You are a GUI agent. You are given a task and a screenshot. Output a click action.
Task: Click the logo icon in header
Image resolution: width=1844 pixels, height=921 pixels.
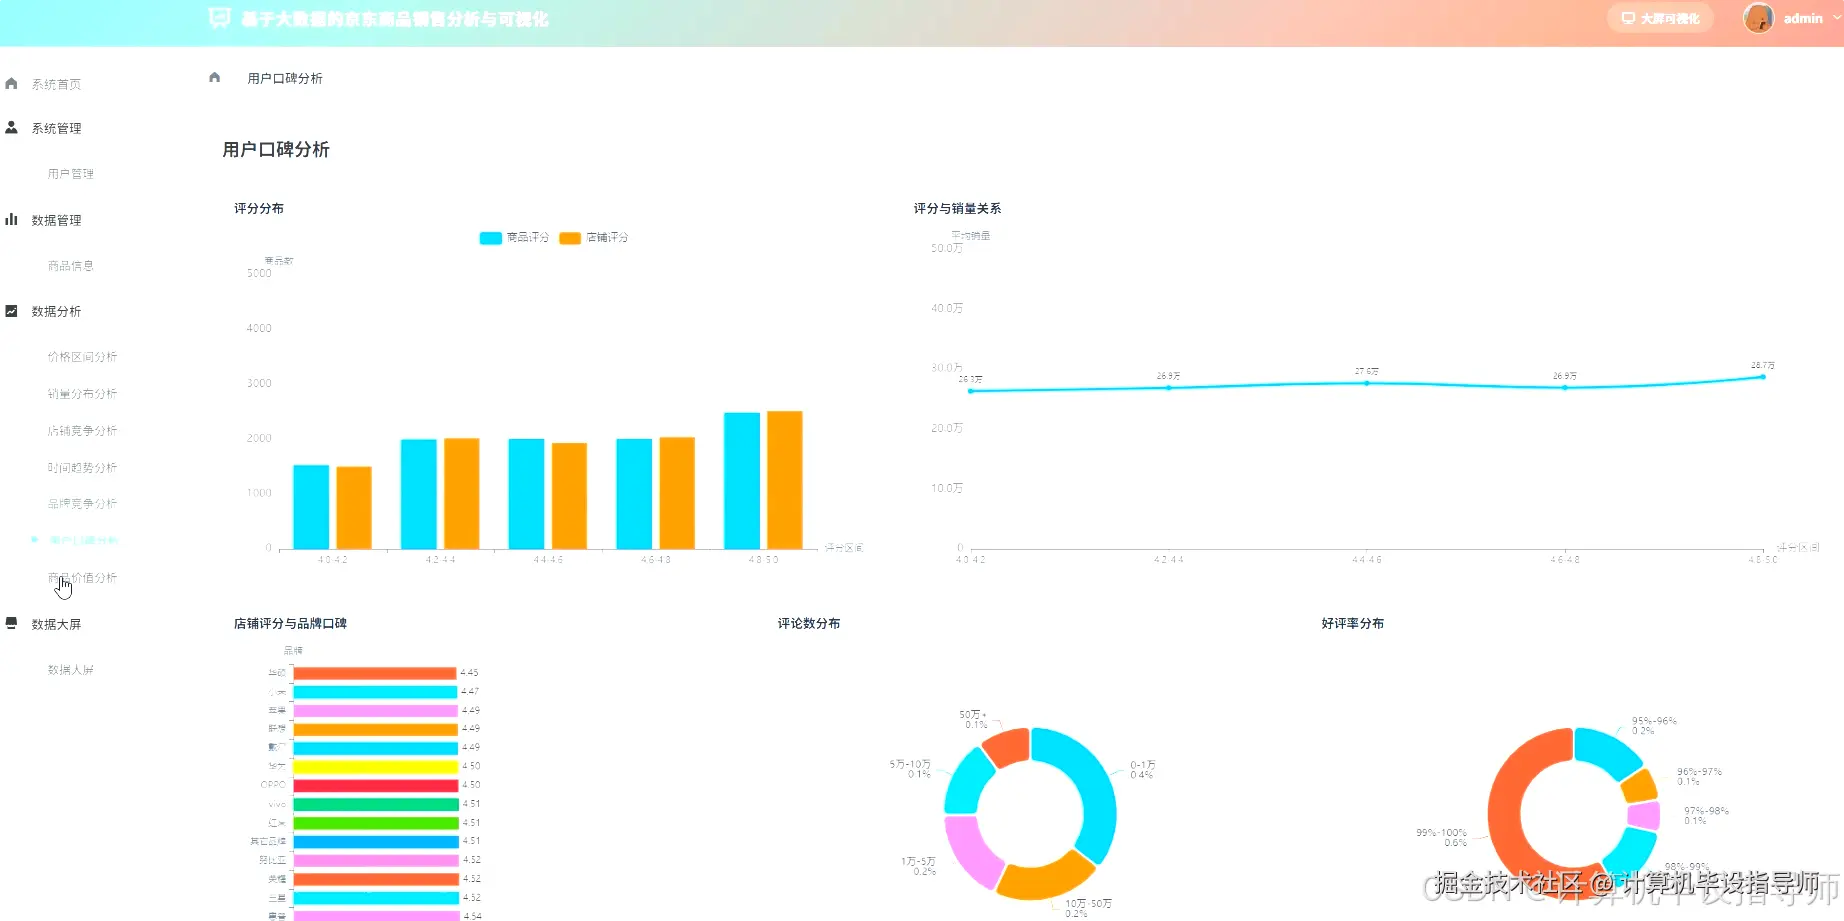[219, 18]
